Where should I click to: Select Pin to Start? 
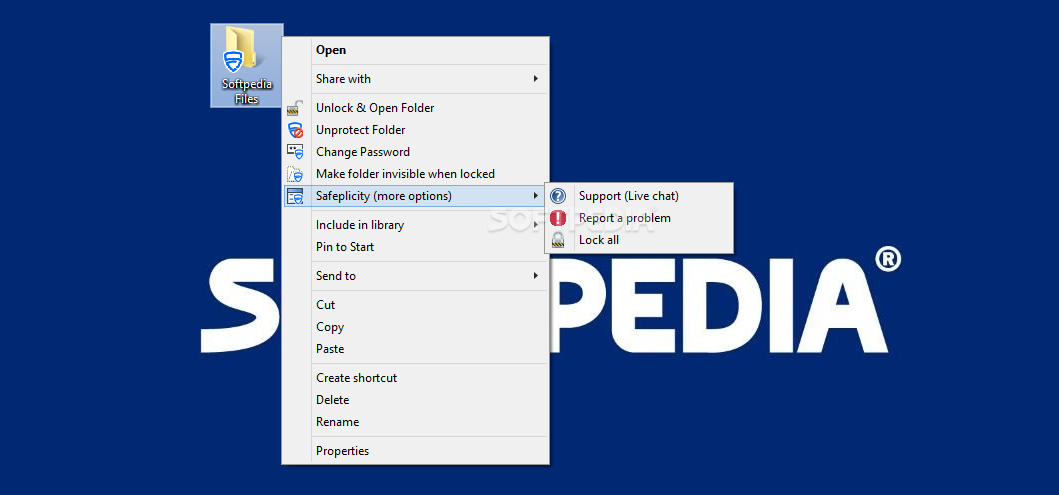click(x=415, y=247)
